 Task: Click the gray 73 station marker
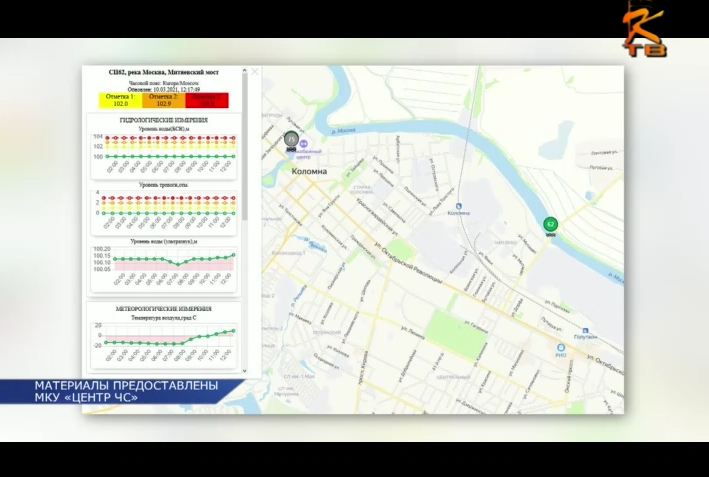[291, 140]
